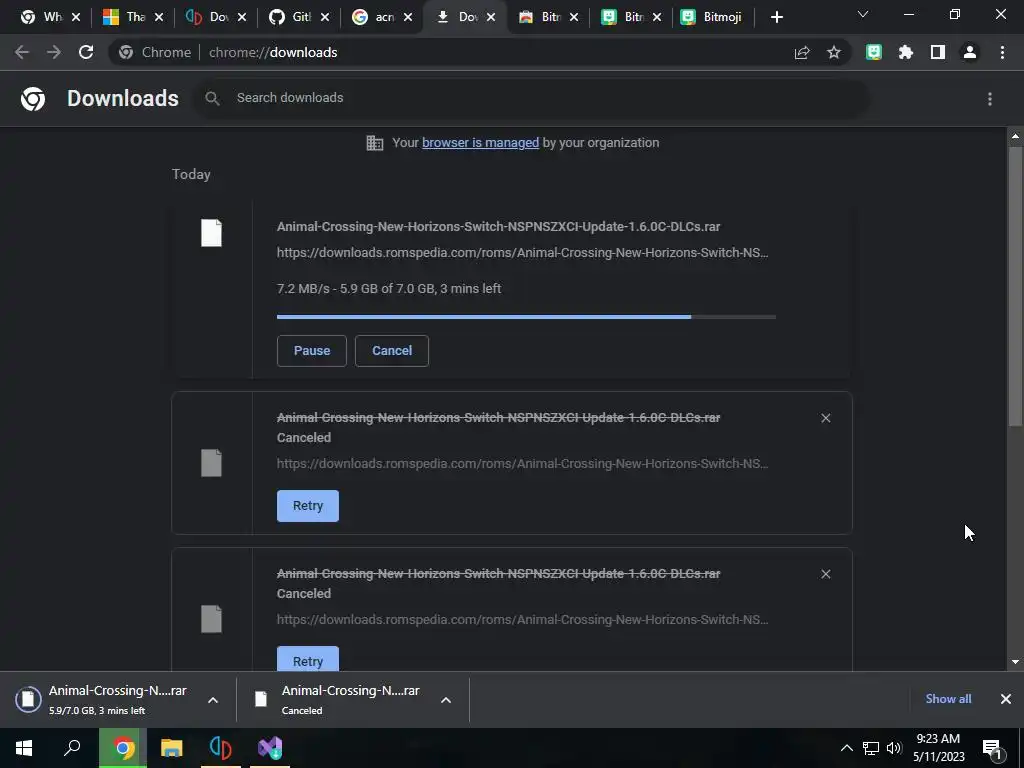Open File Explorer from taskbar

click(172, 748)
